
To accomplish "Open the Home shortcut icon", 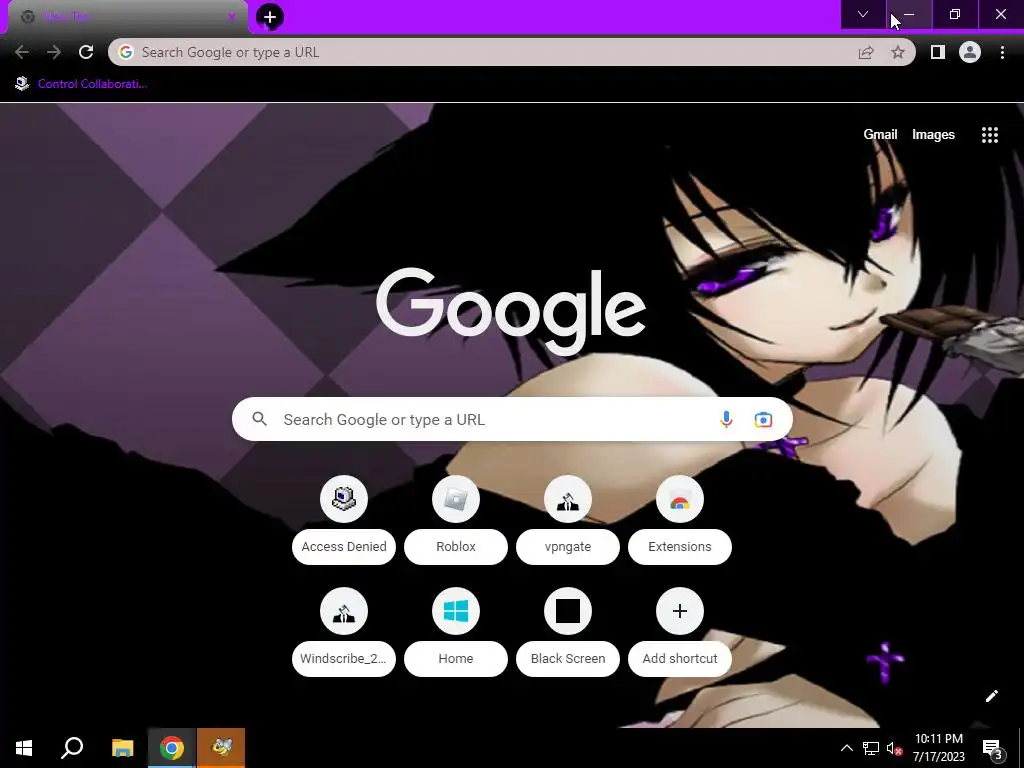I will click(x=456, y=611).
